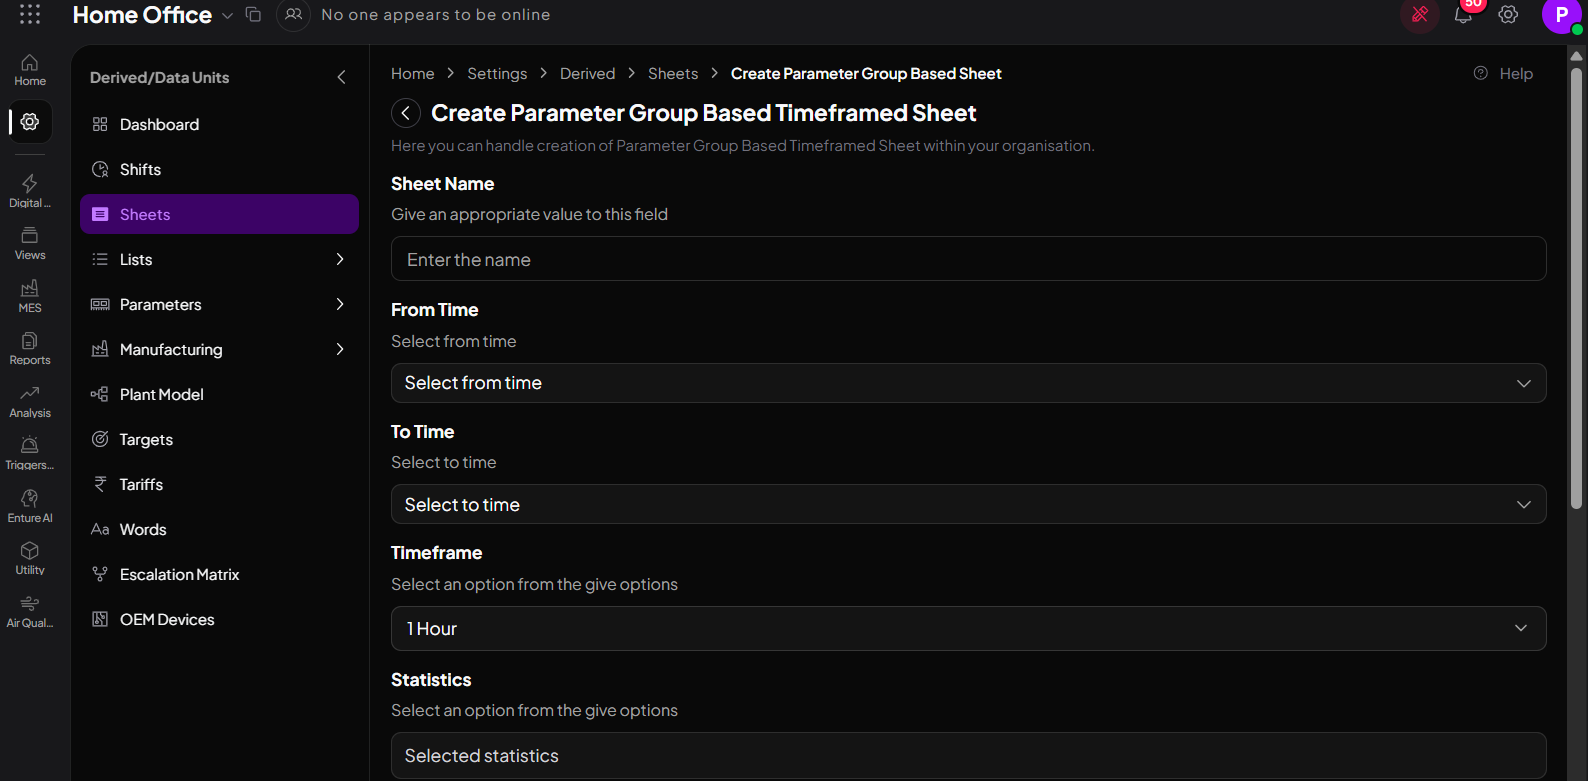Viewport: 1588px width, 781px height.
Task: Open Enture AI in the left rail
Action: (x=30, y=506)
